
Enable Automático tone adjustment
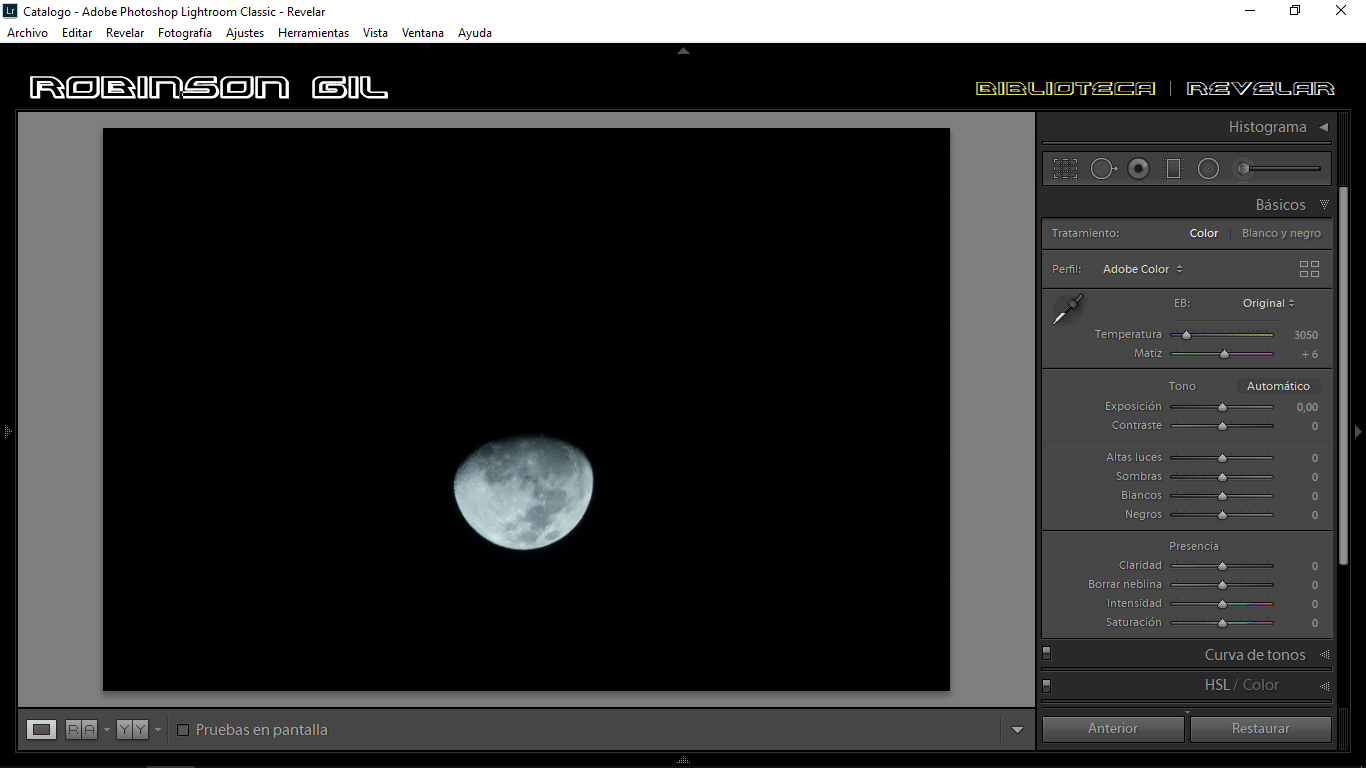click(1279, 385)
